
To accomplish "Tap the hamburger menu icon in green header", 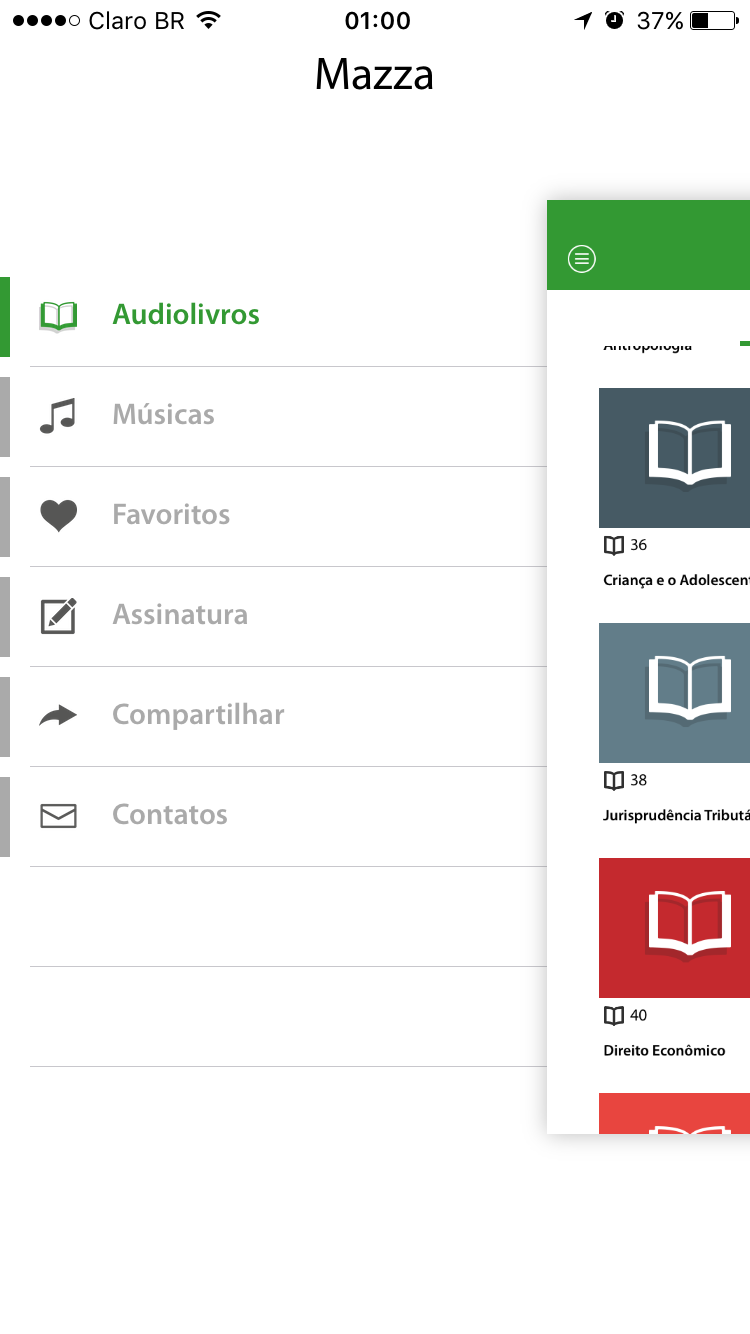I will click(x=581, y=259).
